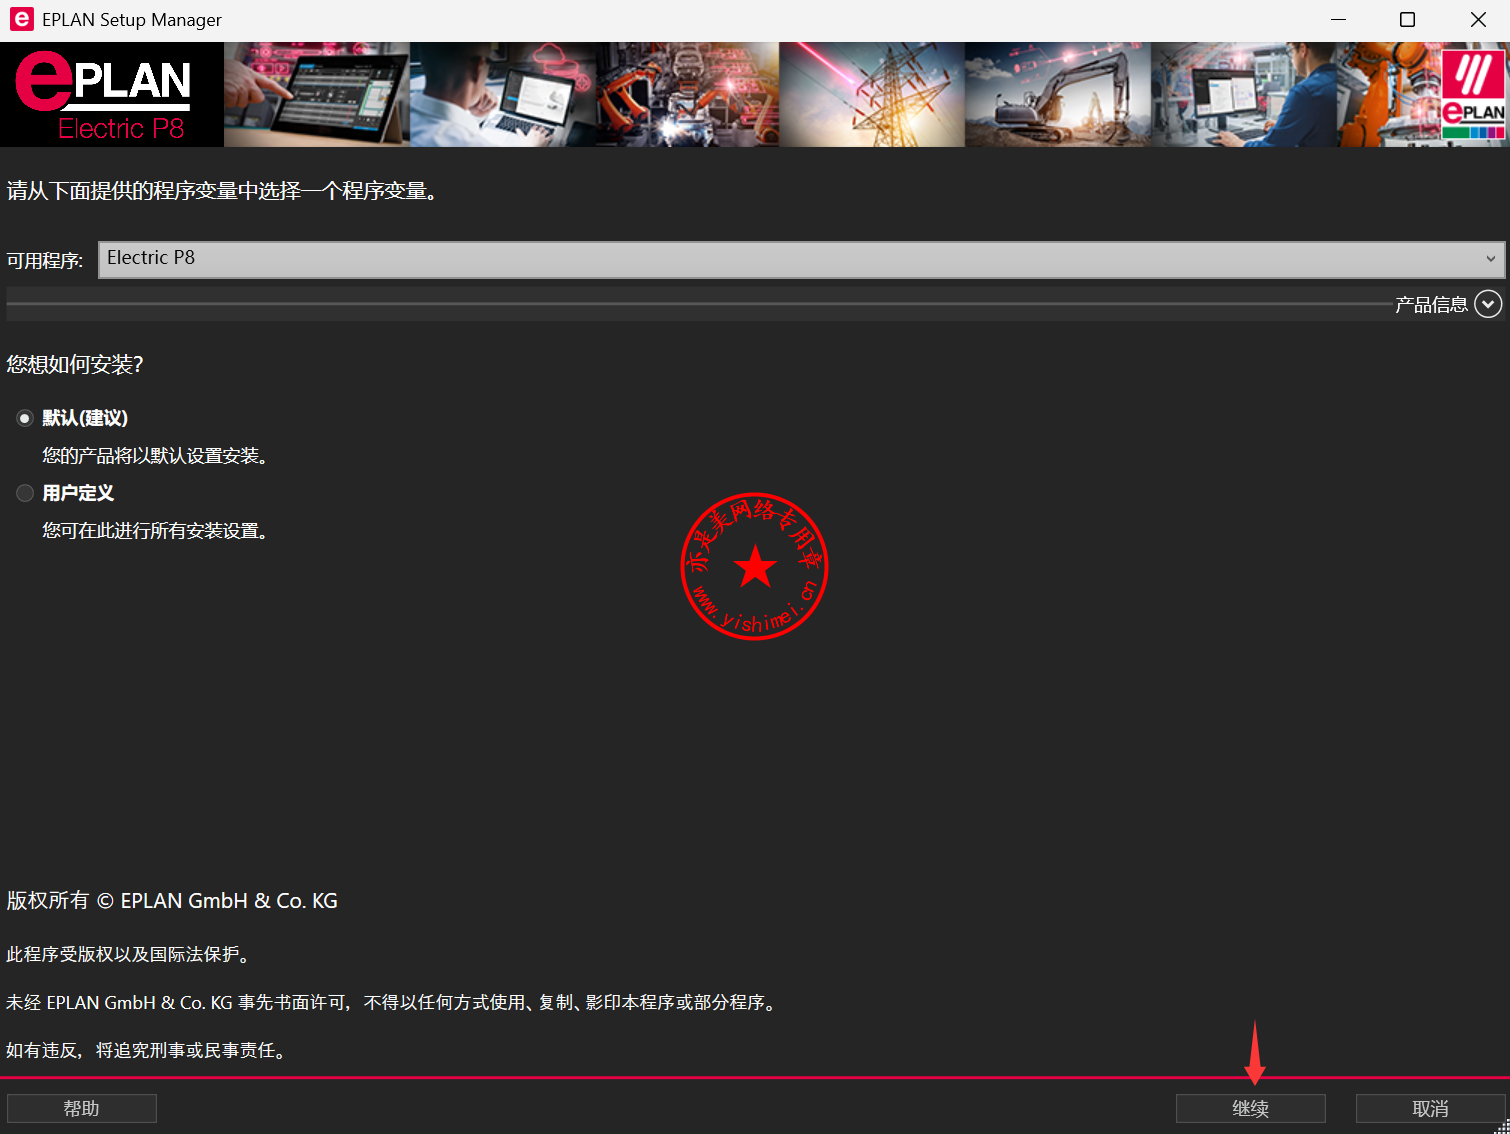Click the power pylon banner image
Screen dimensions: 1510x1134
point(872,95)
